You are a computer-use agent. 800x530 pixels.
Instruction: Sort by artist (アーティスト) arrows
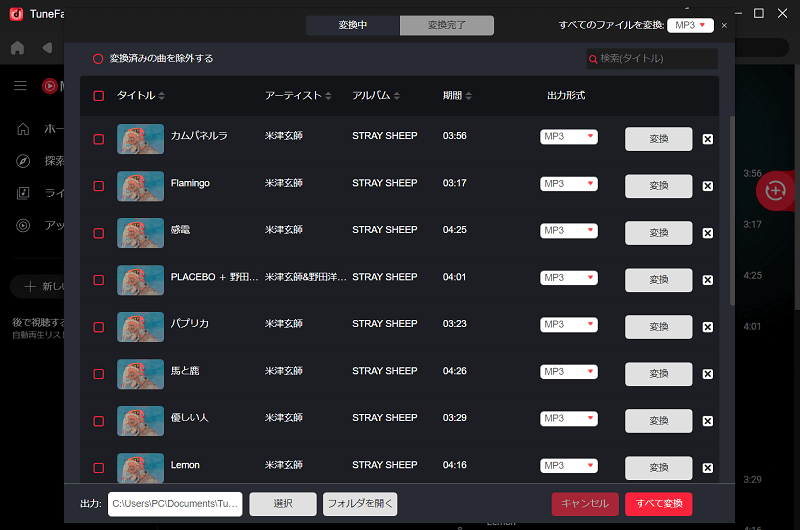(x=328, y=96)
